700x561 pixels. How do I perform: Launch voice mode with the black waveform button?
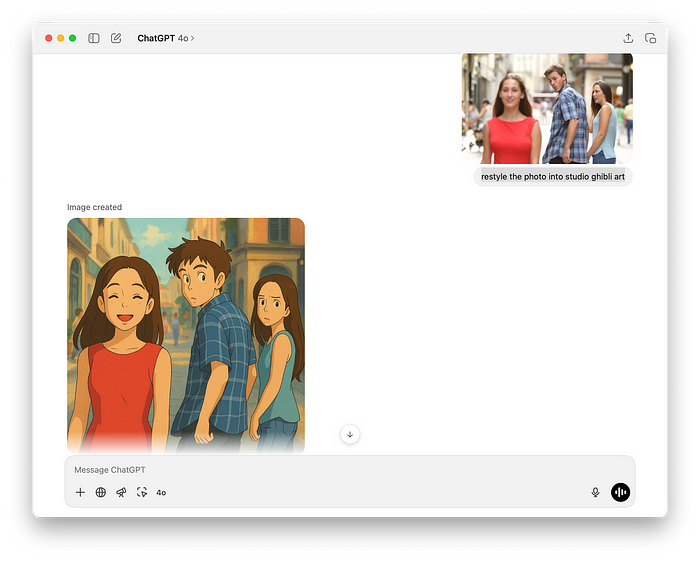pos(621,492)
